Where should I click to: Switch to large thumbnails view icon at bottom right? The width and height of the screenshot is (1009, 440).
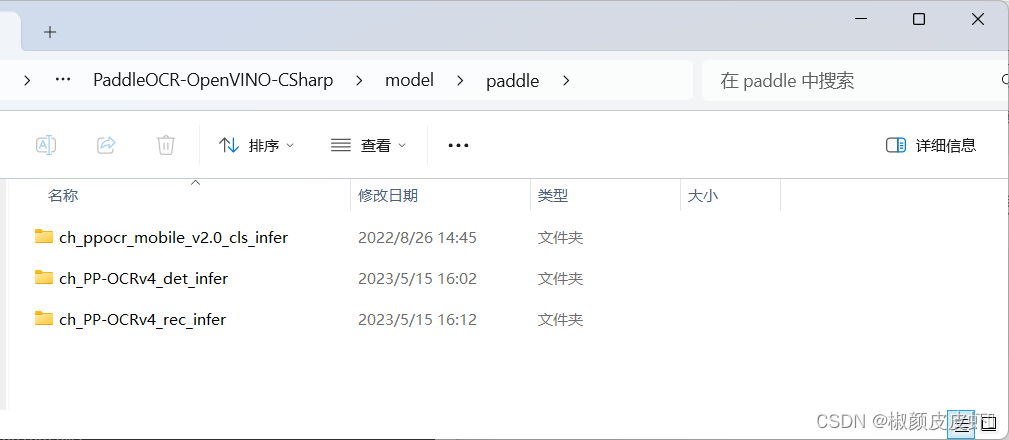(988, 423)
